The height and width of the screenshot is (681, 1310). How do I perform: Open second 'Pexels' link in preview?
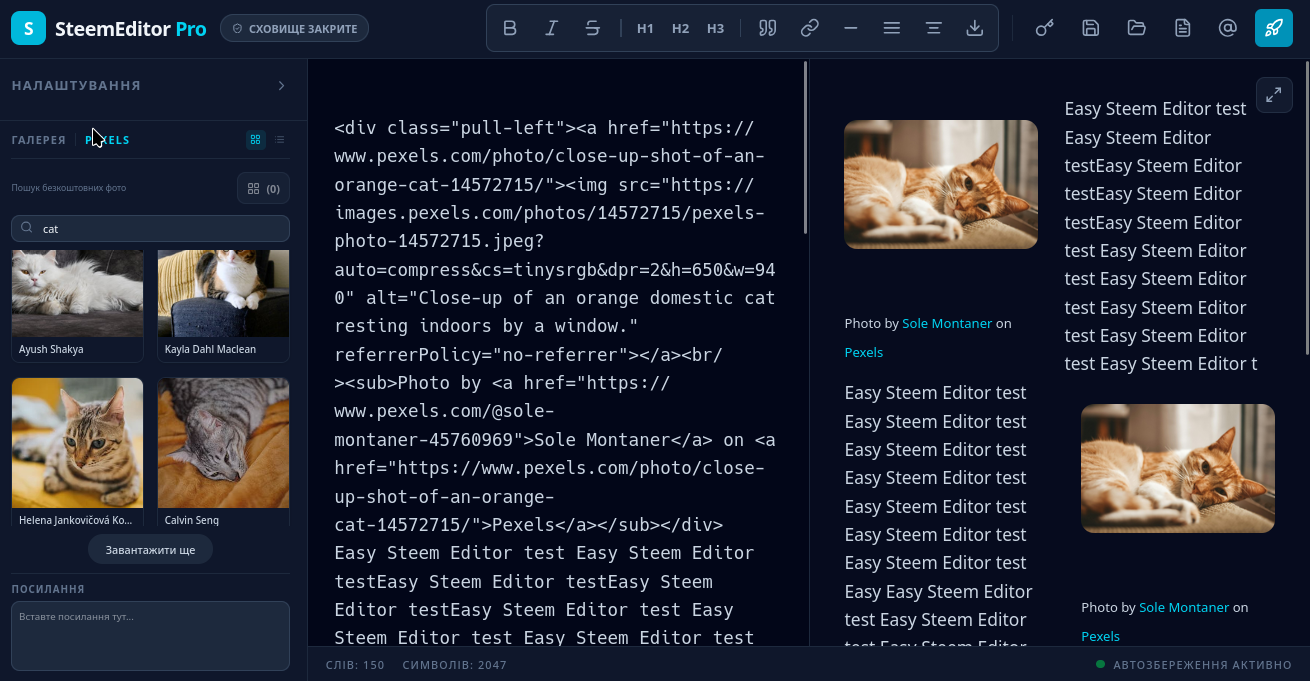pyautogui.click(x=1100, y=636)
